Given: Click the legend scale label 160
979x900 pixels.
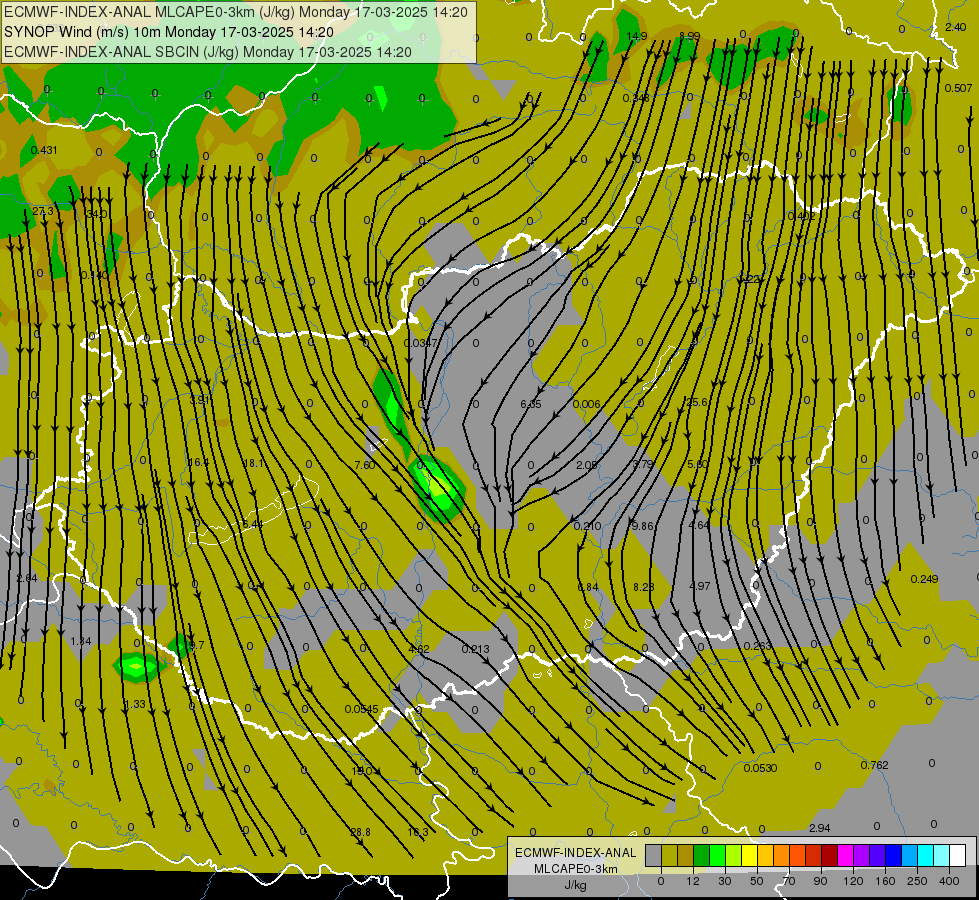Looking at the screenshot, I should pyautogui.click(x=885, y=881).
